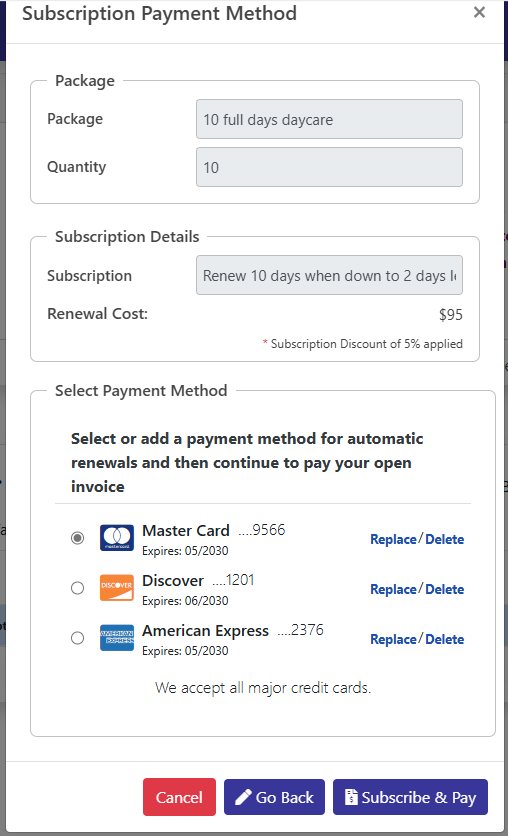Delete the Master Card ending 9566
The image size is (508, 836).
(445, 539)
